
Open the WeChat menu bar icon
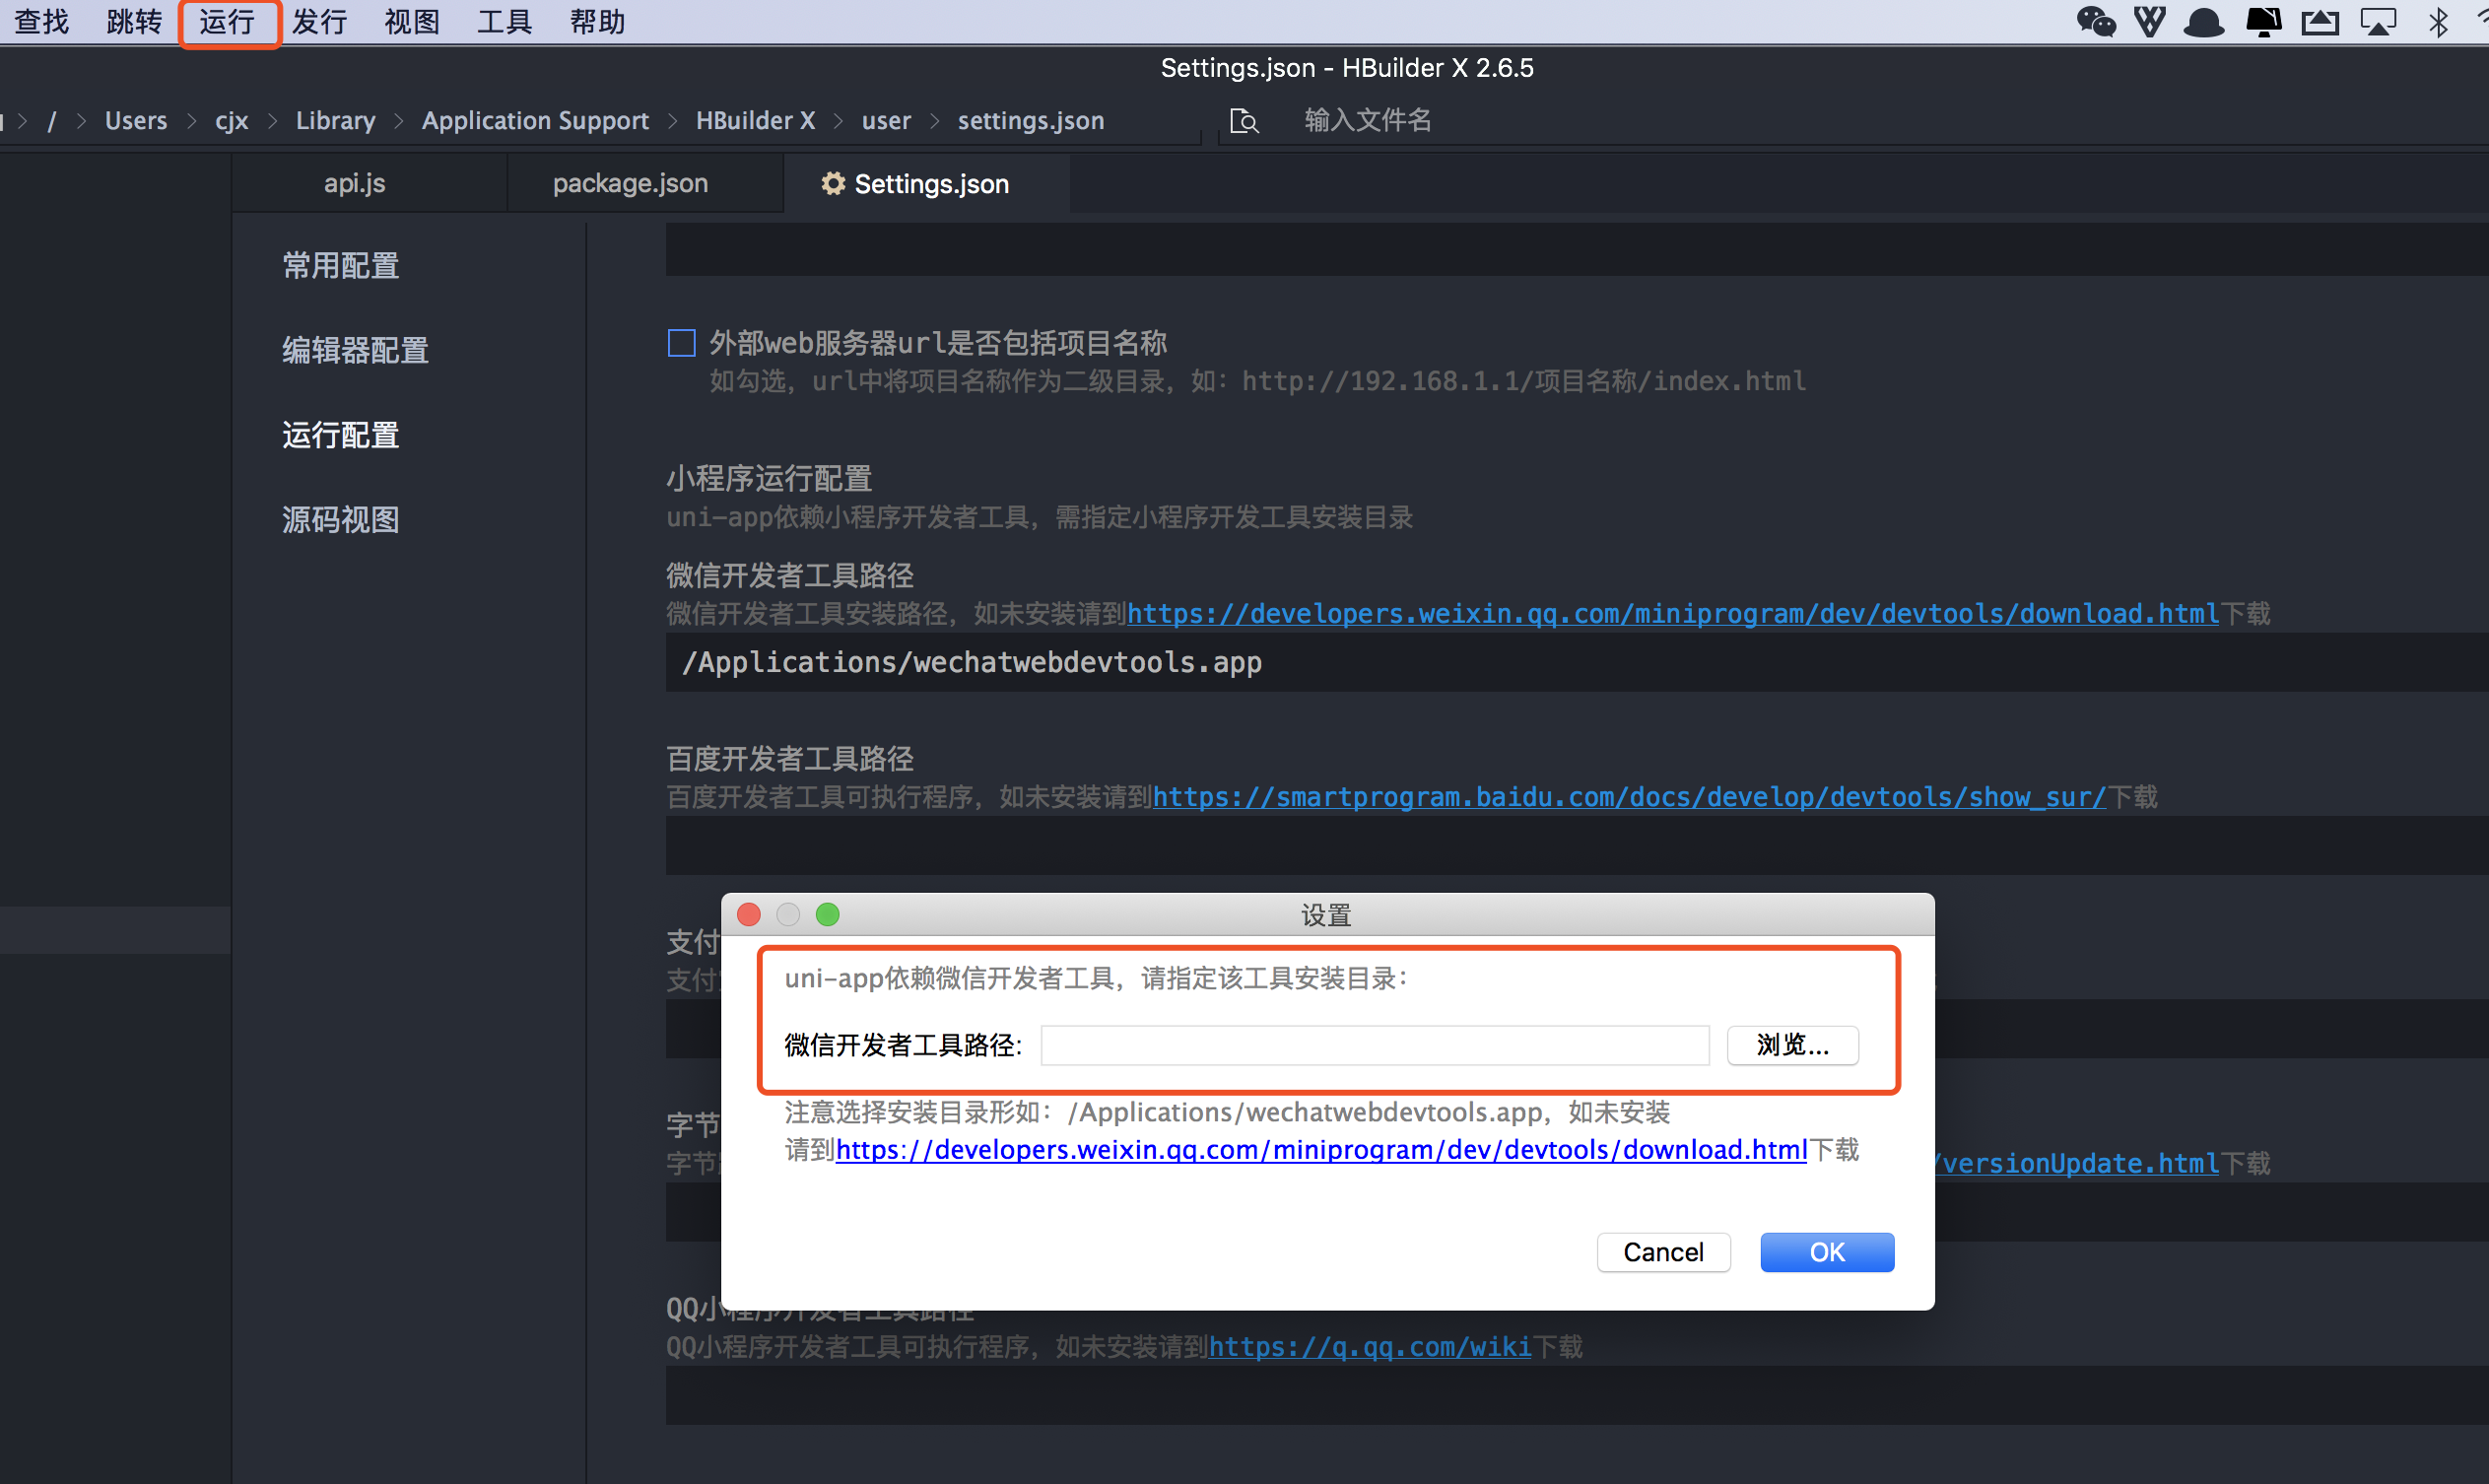(2095, 21)
